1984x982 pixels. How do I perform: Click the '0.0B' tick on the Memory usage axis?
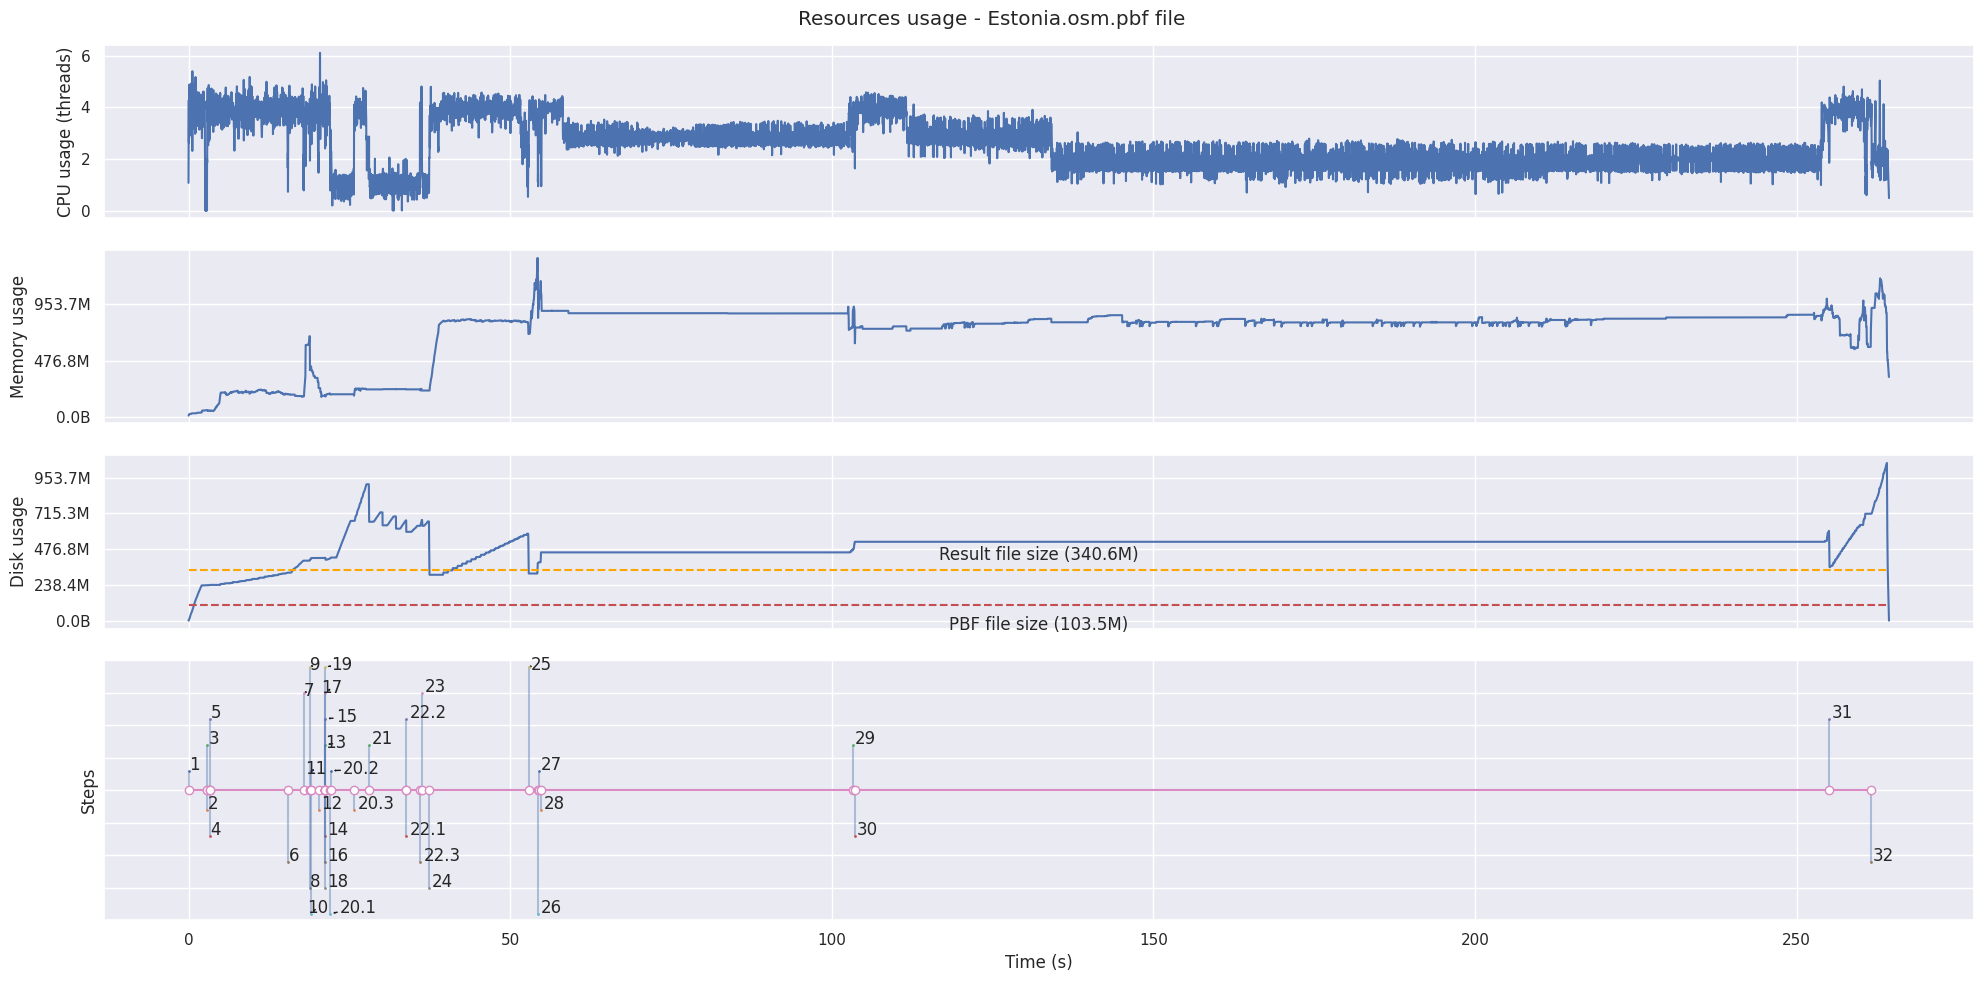[x=73, y=418]
